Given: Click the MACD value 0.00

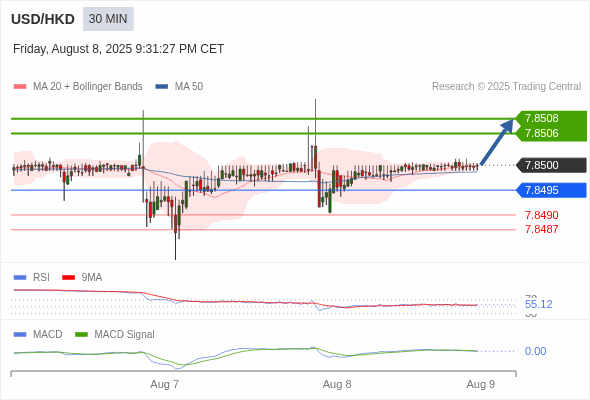Looking at the screenshot, I should point(535,351).
